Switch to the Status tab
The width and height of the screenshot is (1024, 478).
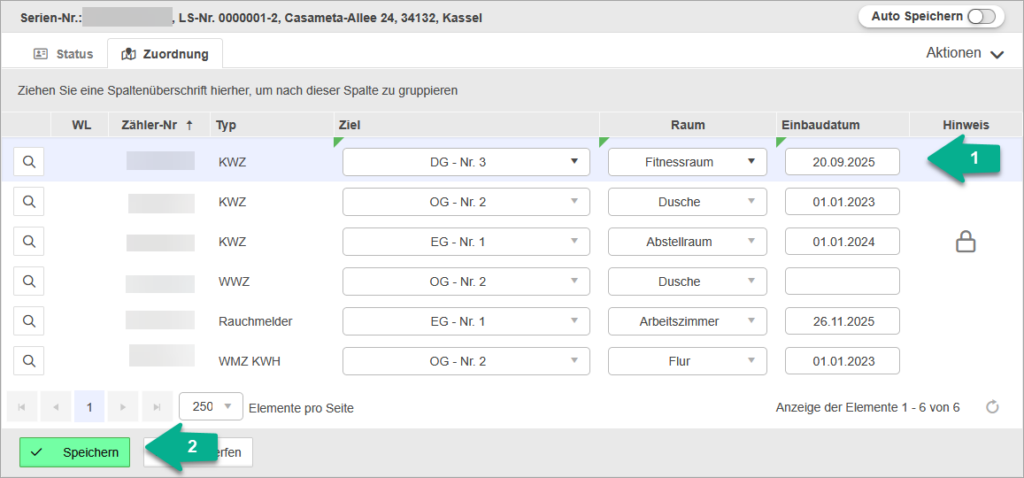(64, 54)
